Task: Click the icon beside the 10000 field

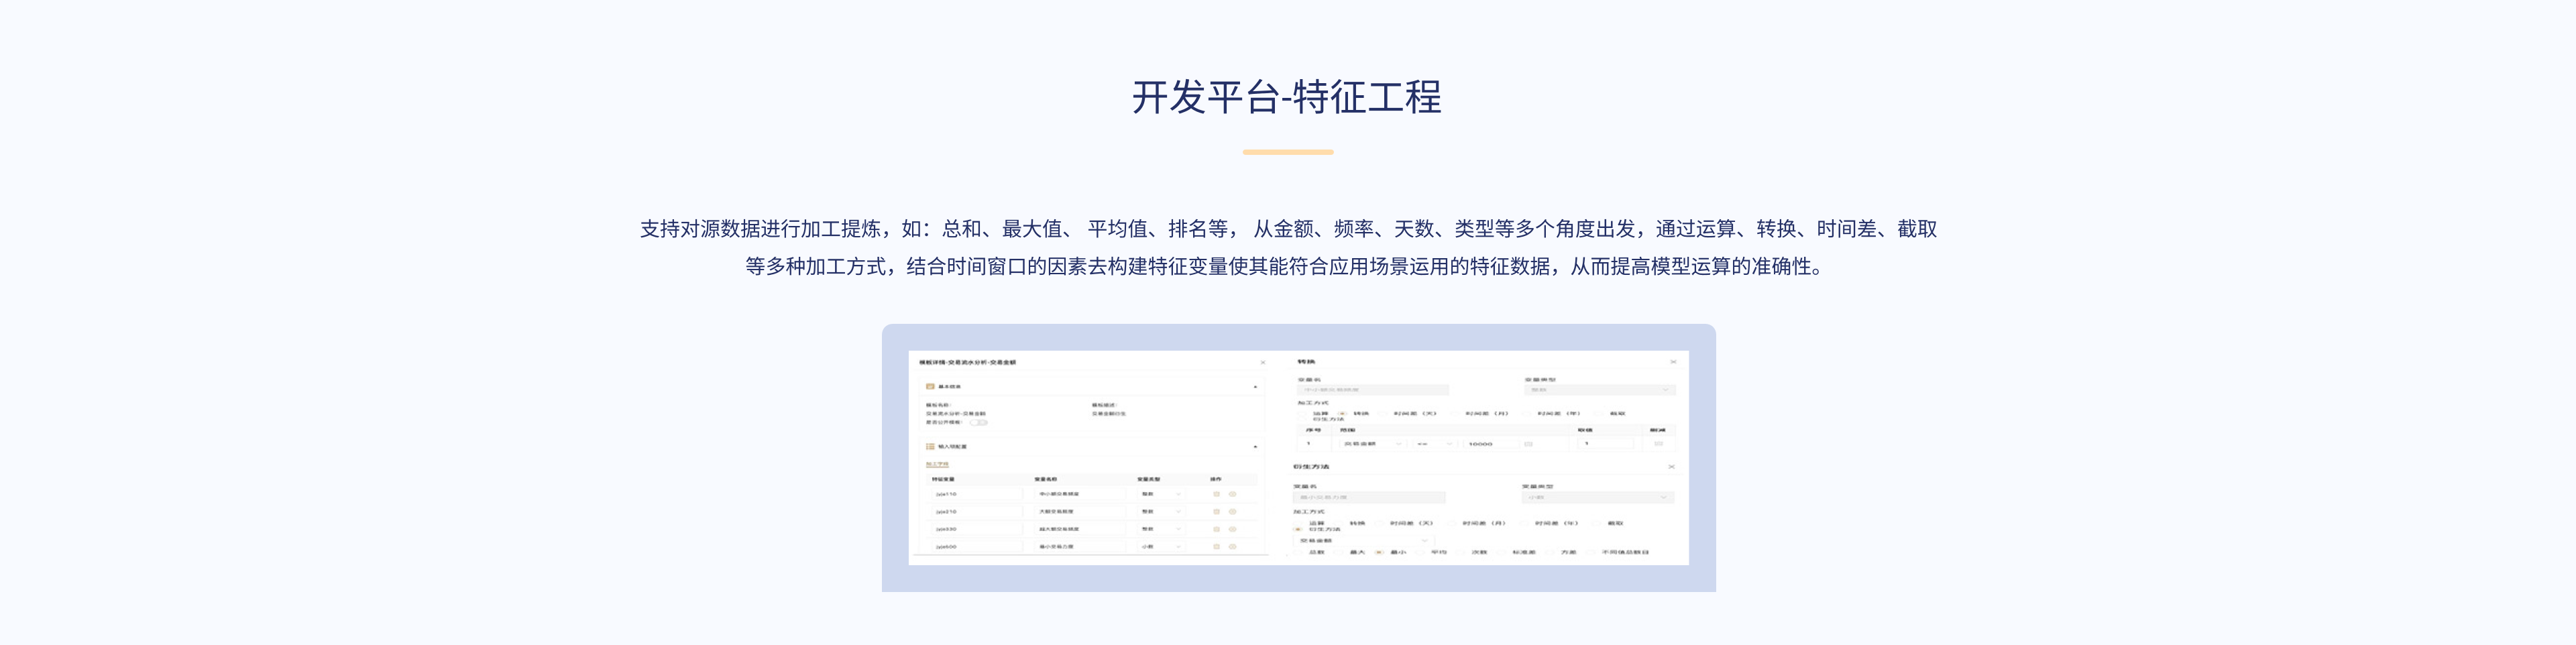Action: [x=1529, y=444]
